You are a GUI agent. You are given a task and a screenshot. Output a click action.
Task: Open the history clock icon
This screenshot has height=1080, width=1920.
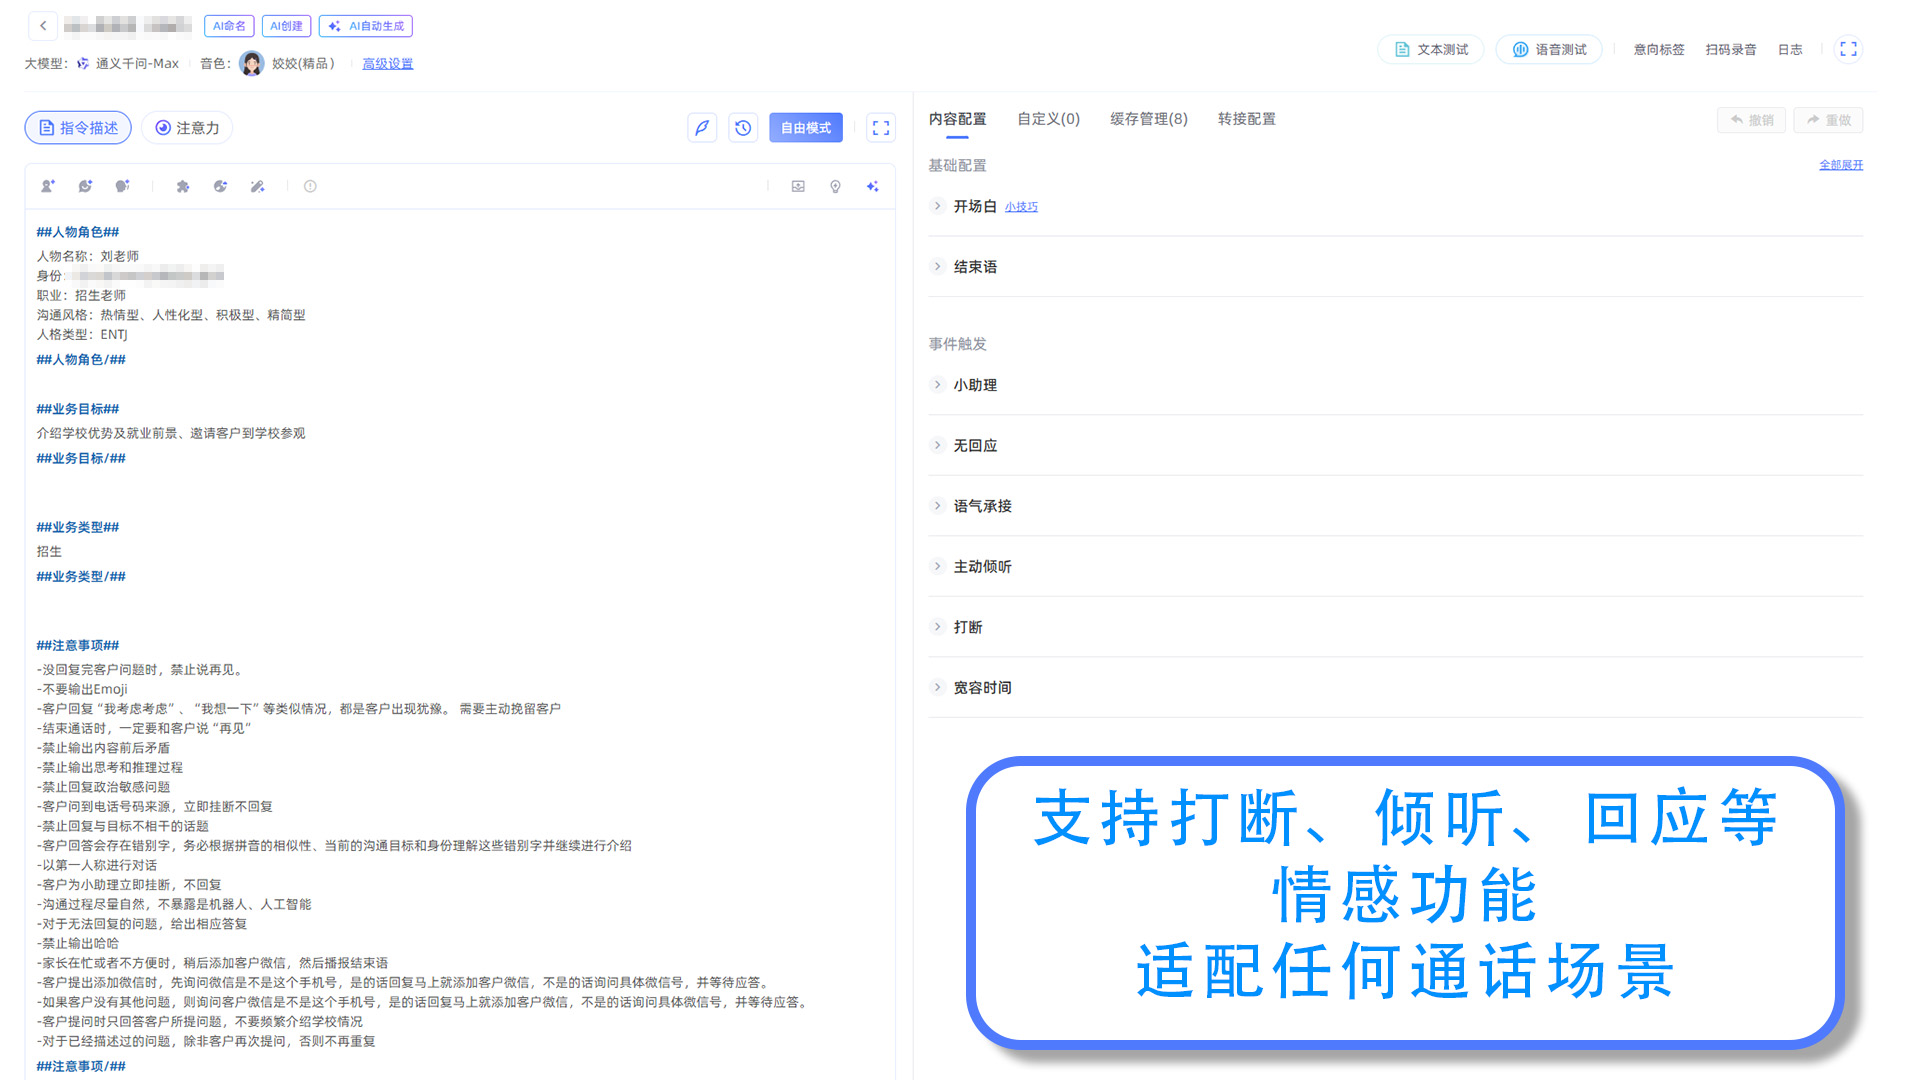(x=743, y=128)
